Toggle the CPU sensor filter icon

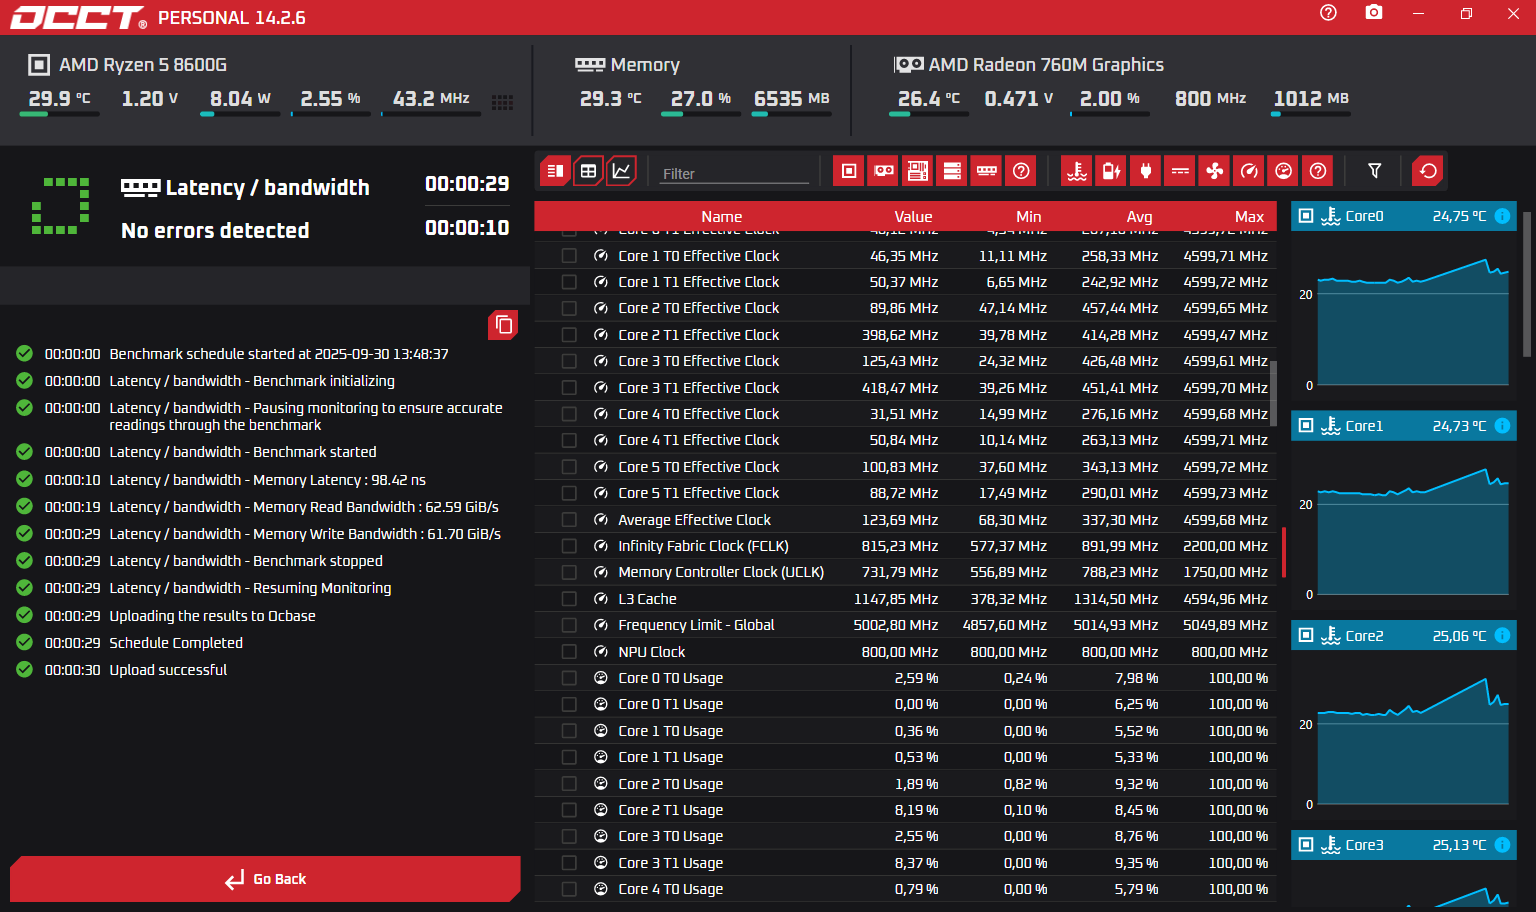tap(848, 171)
